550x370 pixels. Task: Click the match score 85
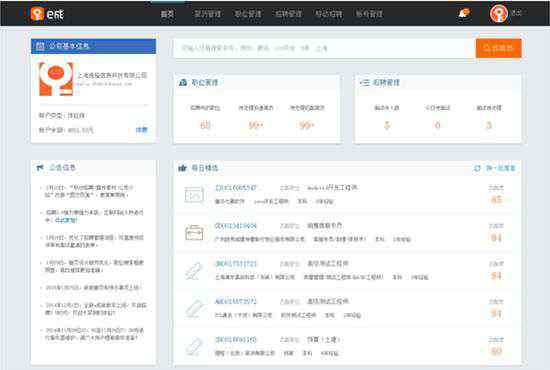(x=496, y=200)
